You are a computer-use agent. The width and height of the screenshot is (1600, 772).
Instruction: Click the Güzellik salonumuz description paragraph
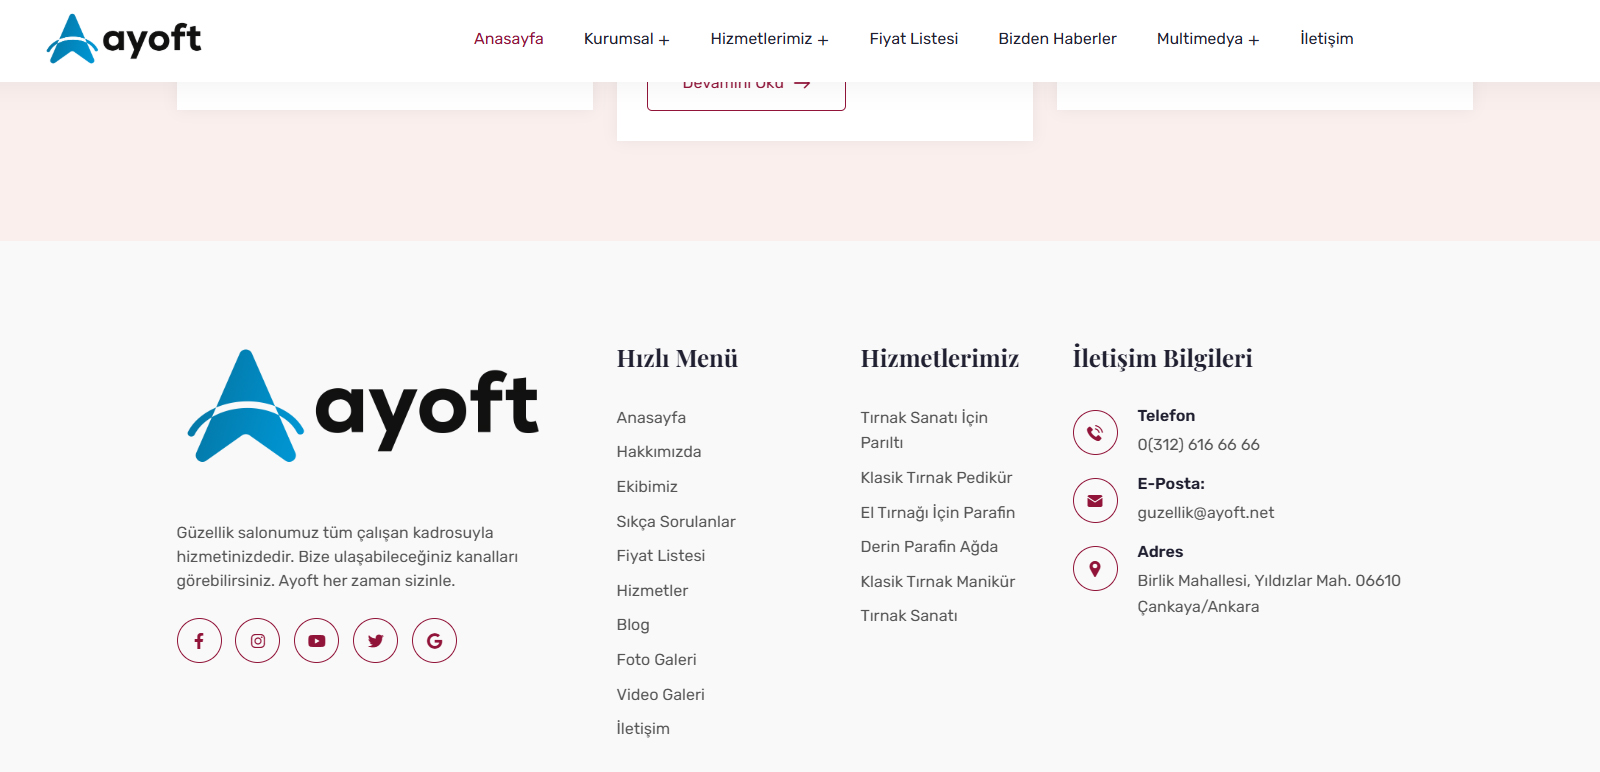tap(347, 557)
